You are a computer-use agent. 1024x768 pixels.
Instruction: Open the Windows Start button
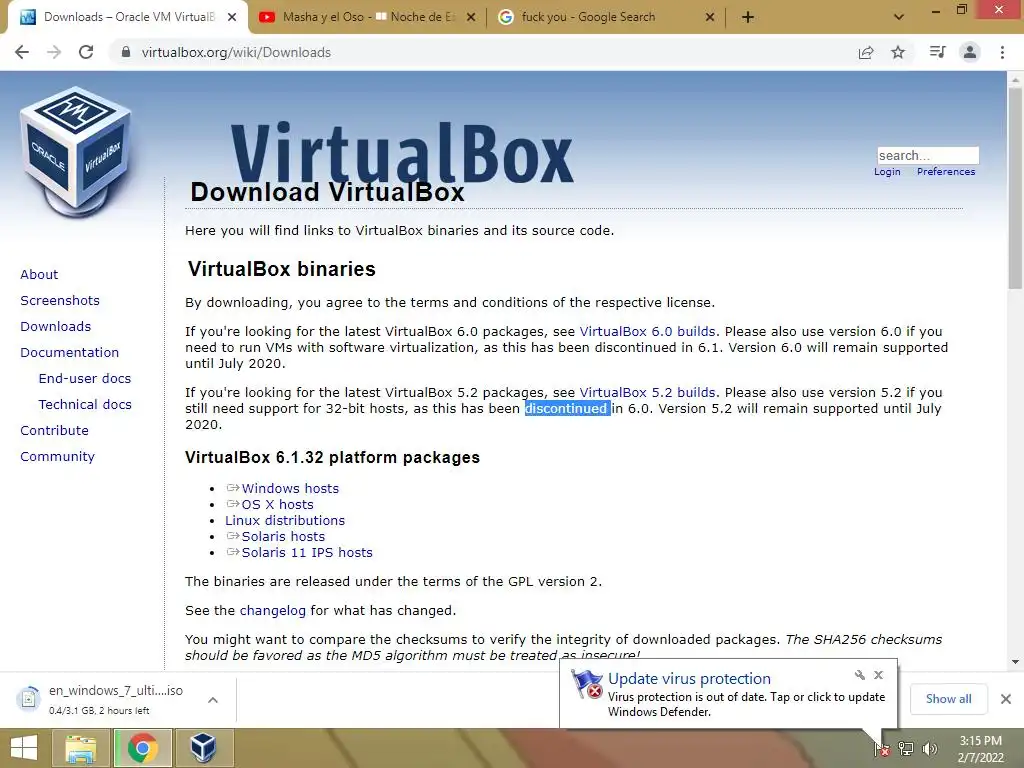[x=24, y=748]
